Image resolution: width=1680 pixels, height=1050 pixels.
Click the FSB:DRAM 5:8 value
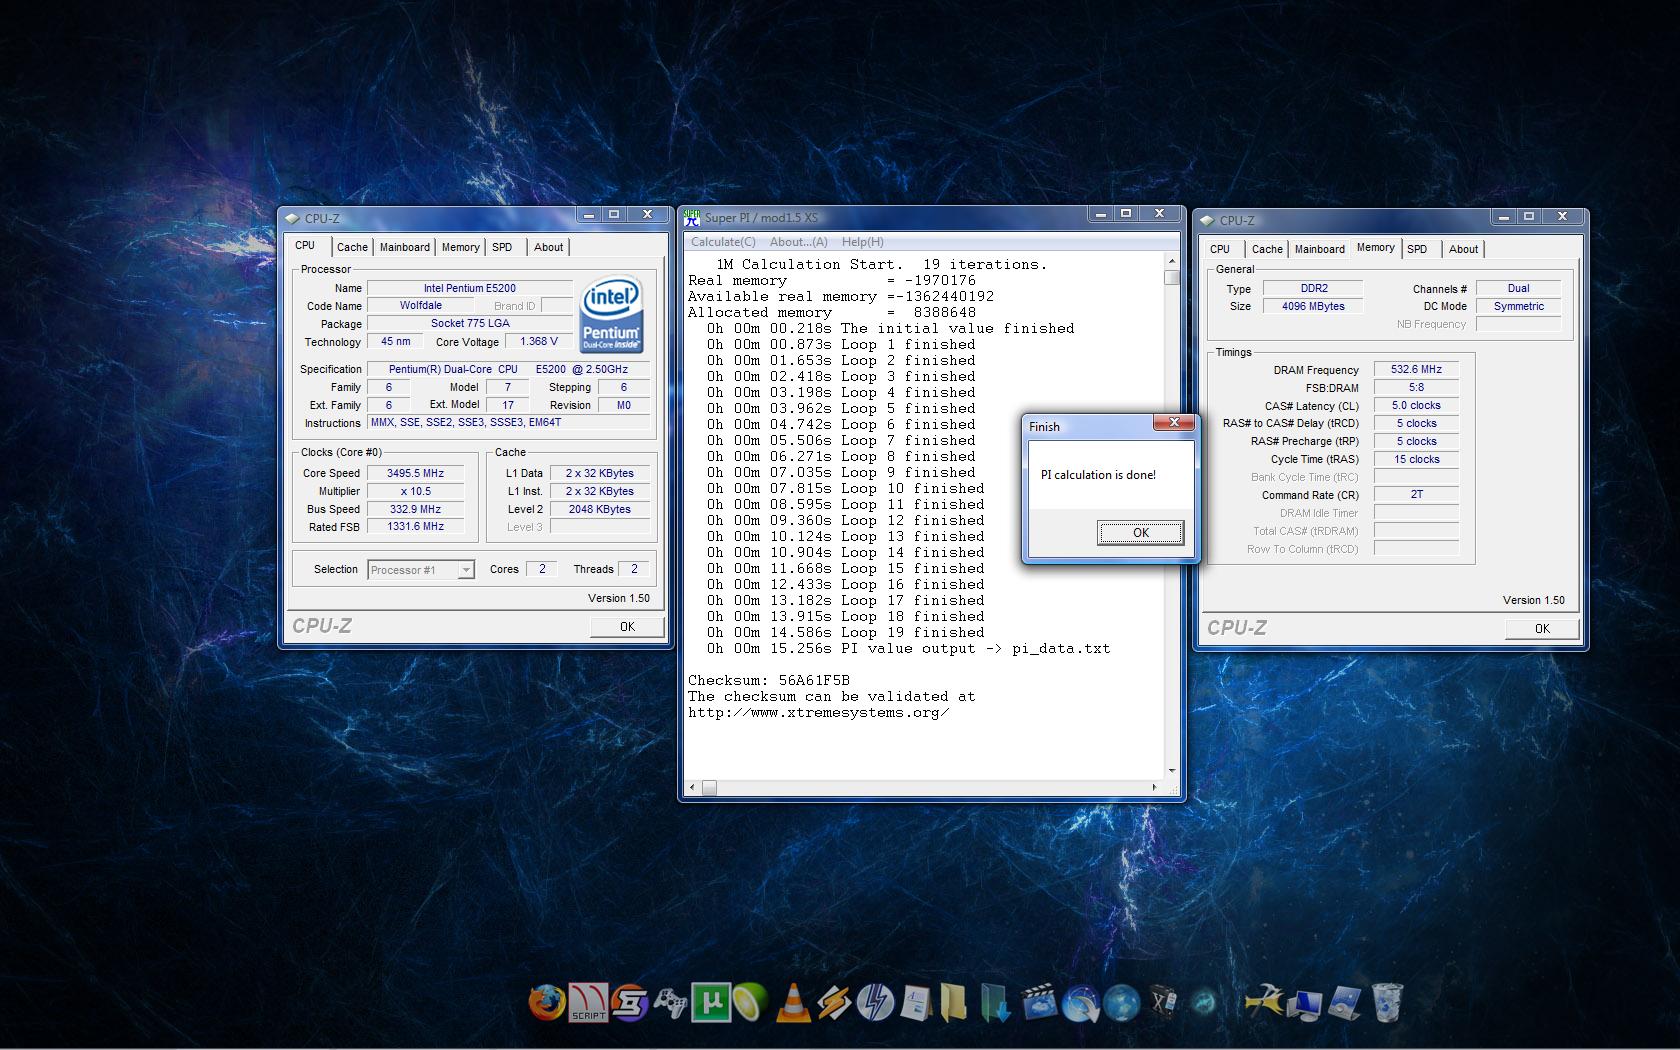coord(1416,388)
